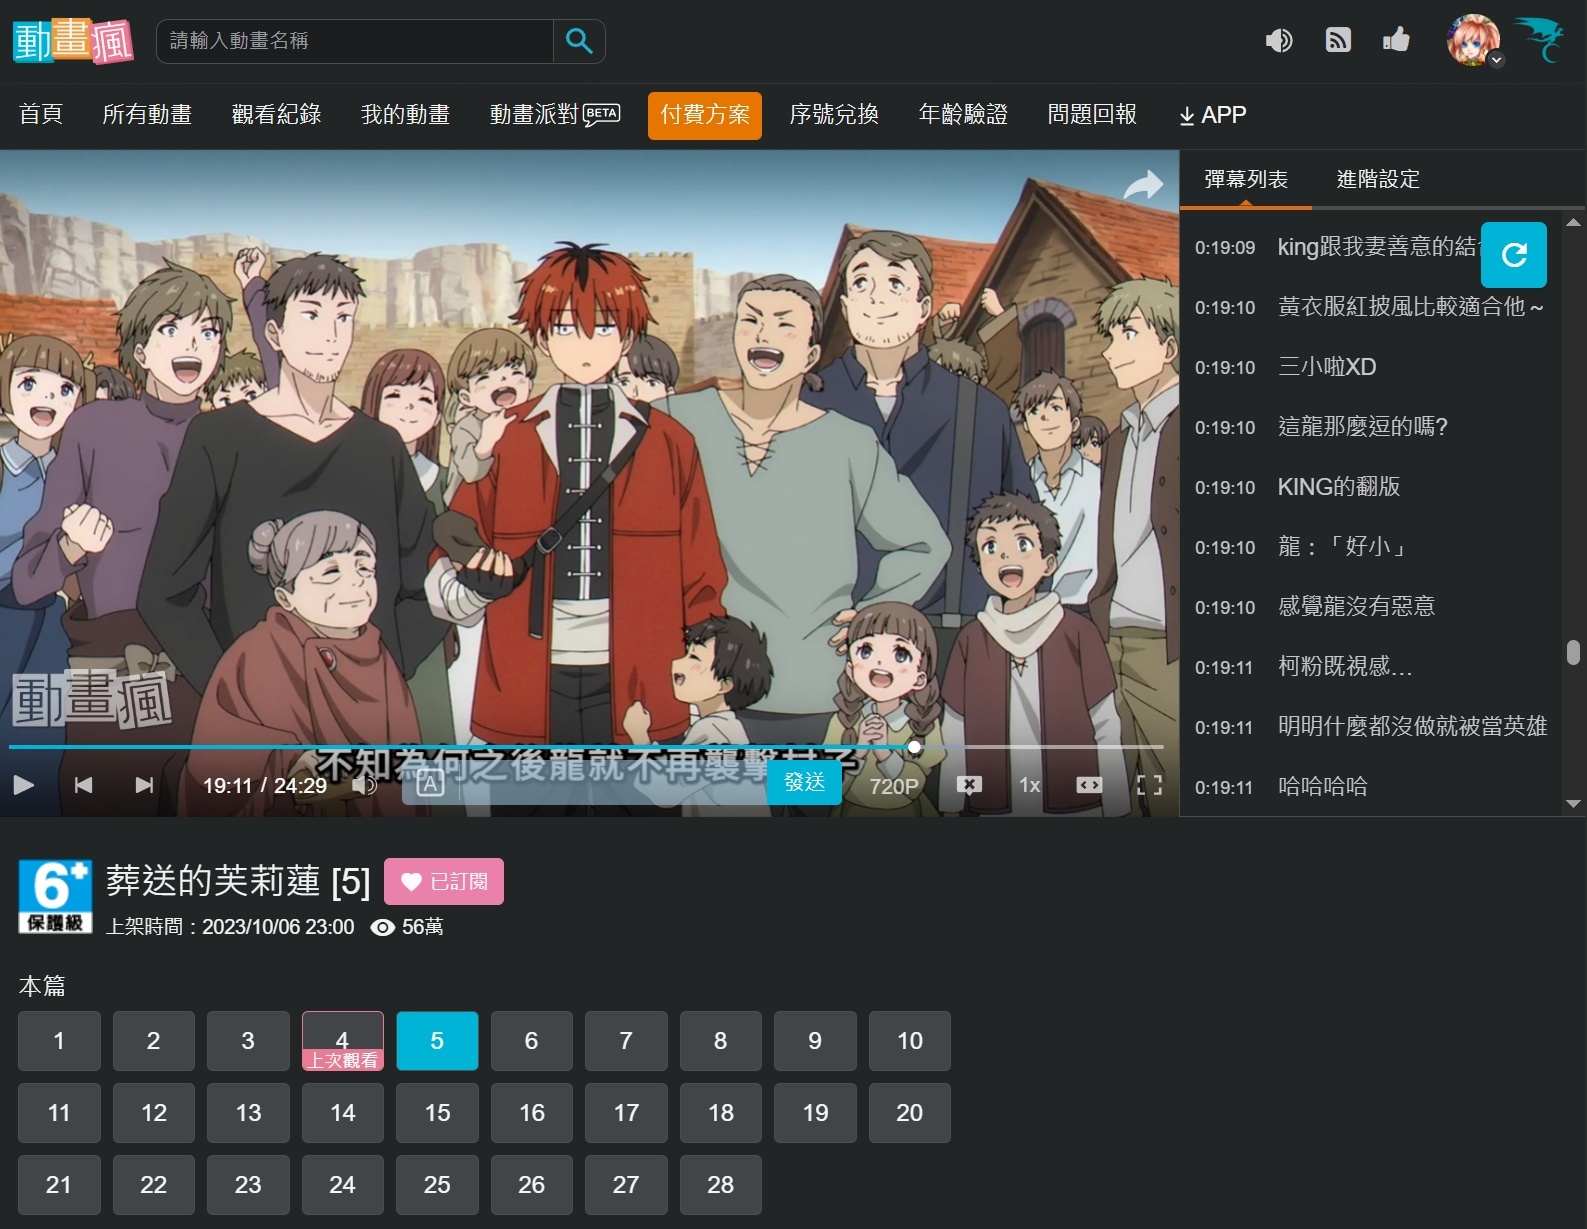Open 年齡驗證 page
This screenshot has height=1229, width=1587.
point(963,115)
